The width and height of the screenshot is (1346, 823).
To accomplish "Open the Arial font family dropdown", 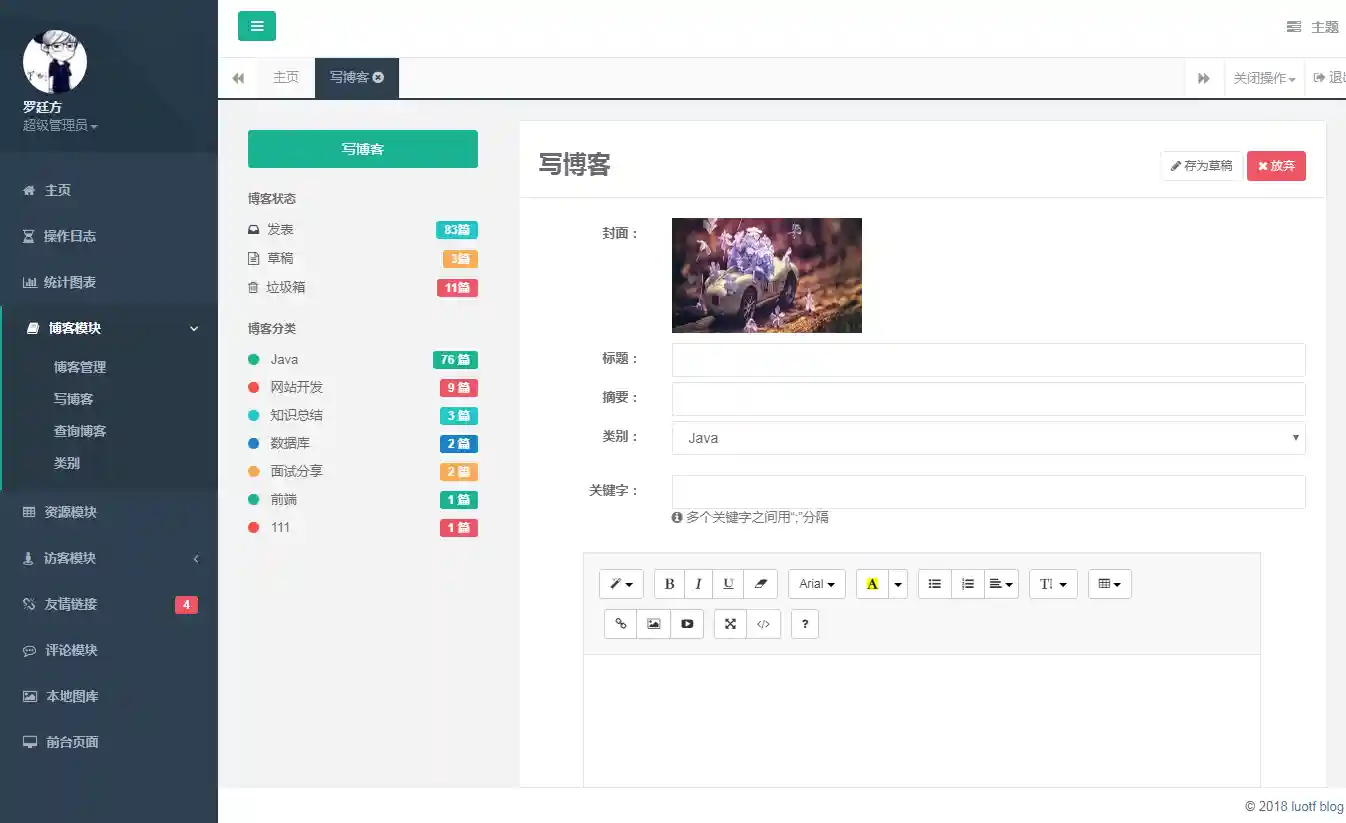I will [816, 583].
